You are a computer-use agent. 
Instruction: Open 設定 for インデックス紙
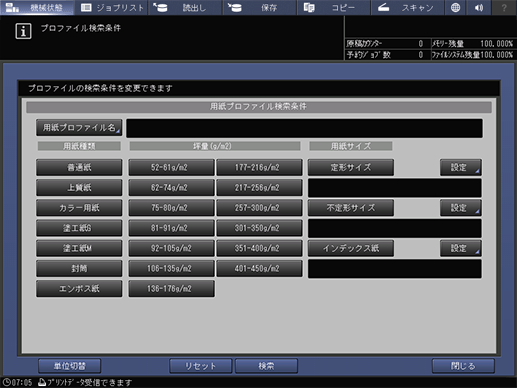[x=461, y=248]
